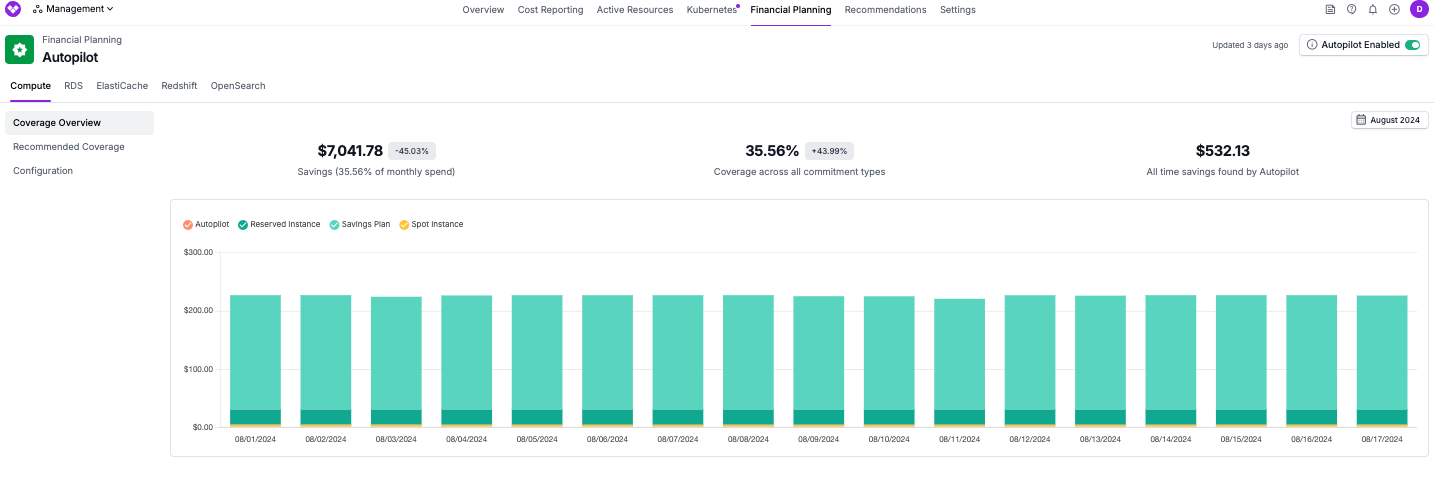Click the green Autopilot gear icon
This screenshot has height=501, width=1434.
[x=19, y=50]
